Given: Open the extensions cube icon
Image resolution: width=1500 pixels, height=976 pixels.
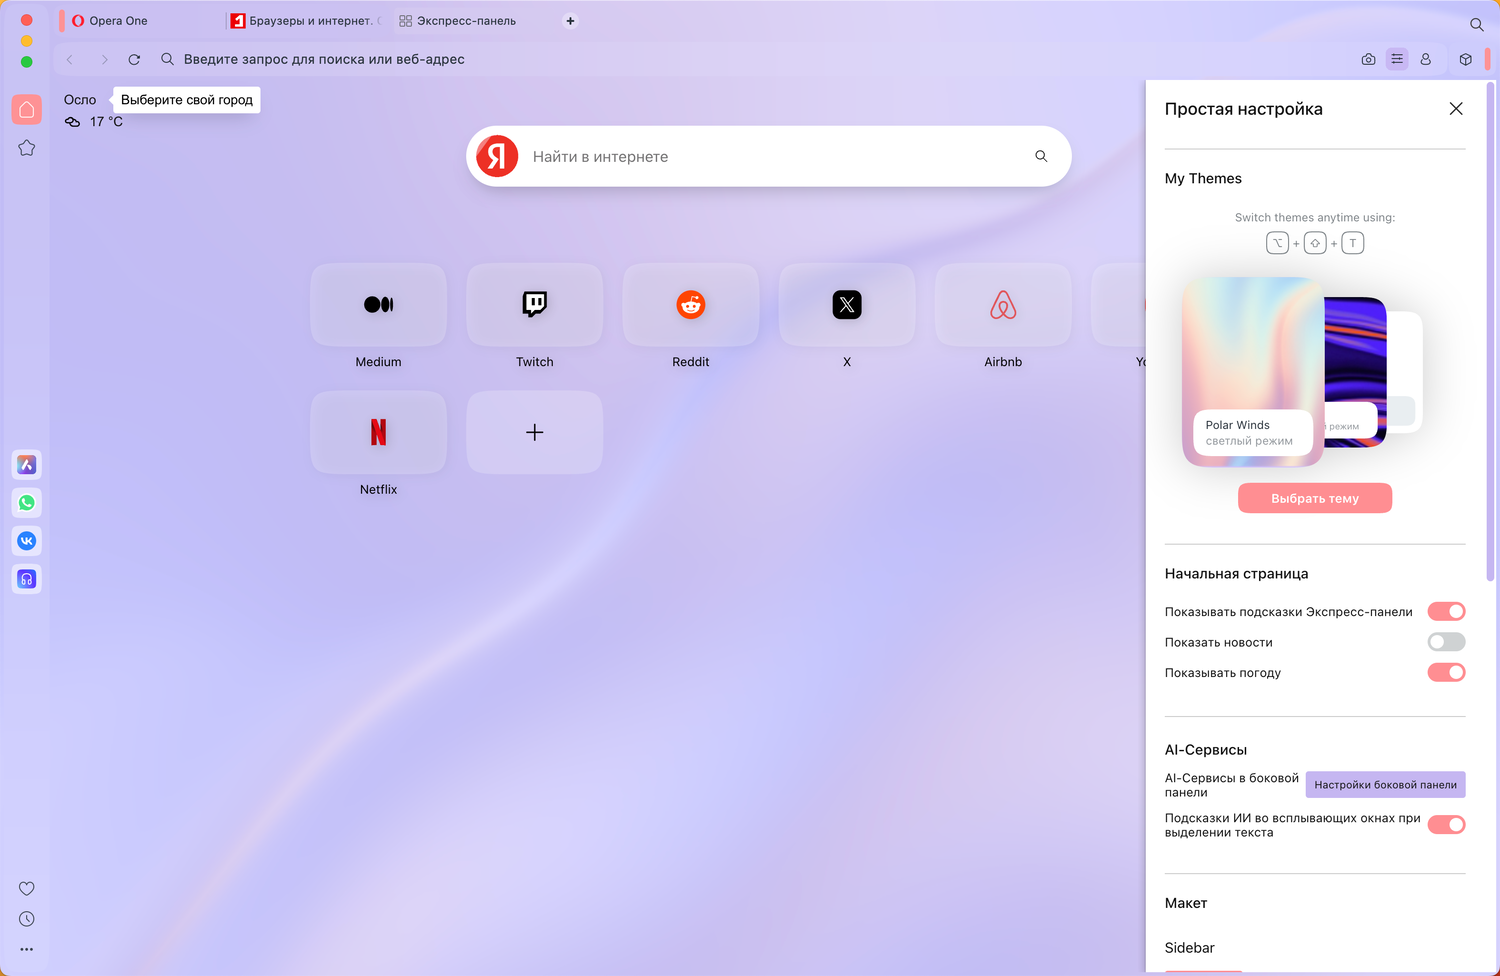Looking at the screenshot, I should pos(1466,59).
